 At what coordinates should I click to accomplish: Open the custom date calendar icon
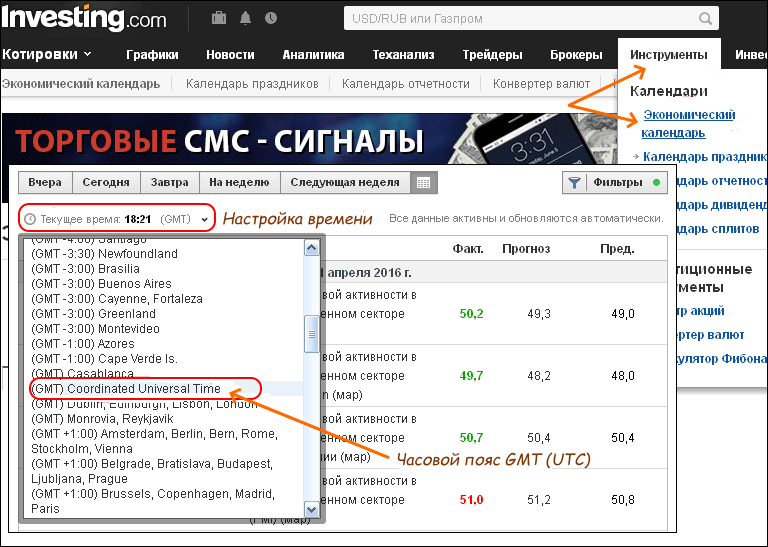pos(423,183)
